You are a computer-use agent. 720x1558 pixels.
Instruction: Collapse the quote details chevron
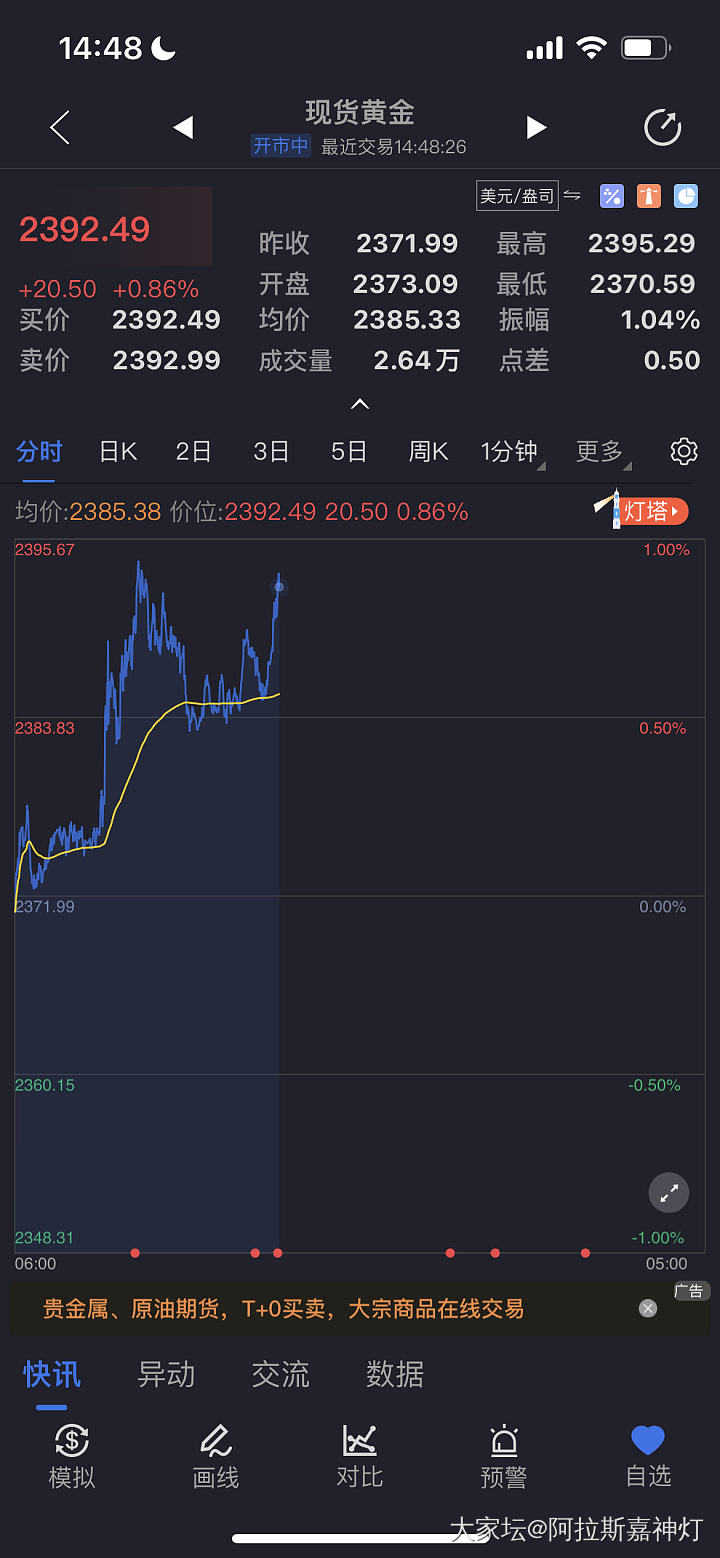(x=360, y=404)
